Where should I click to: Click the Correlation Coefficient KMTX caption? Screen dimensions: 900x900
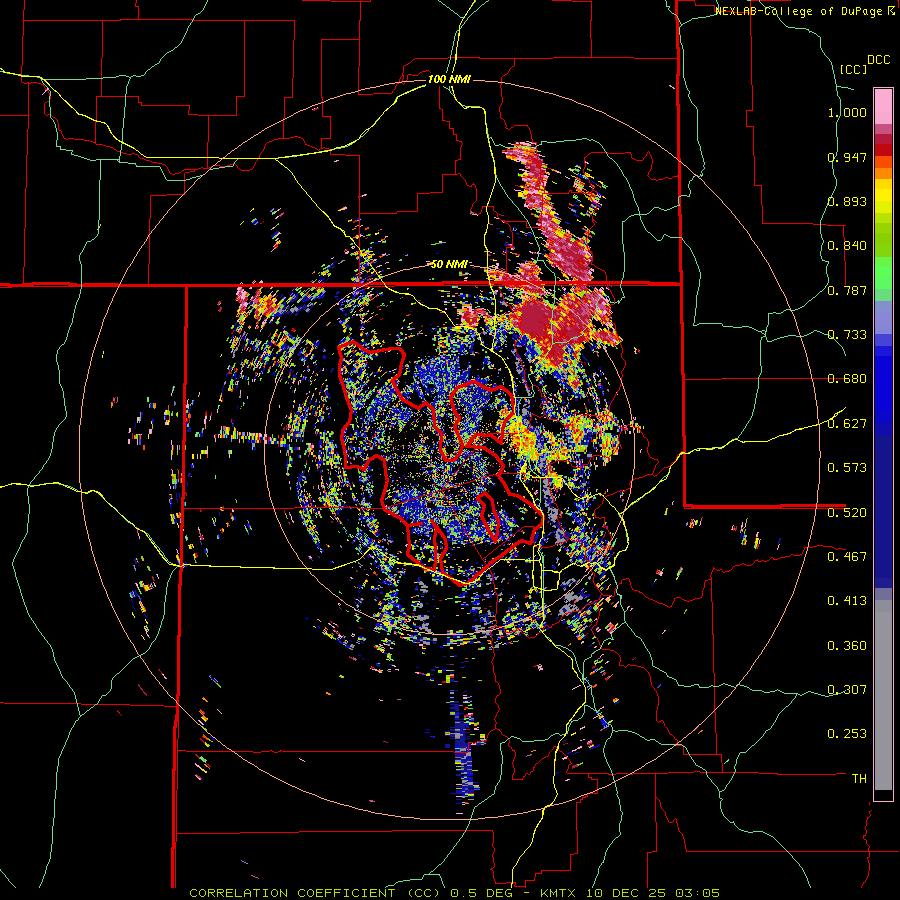click(454, 893)
